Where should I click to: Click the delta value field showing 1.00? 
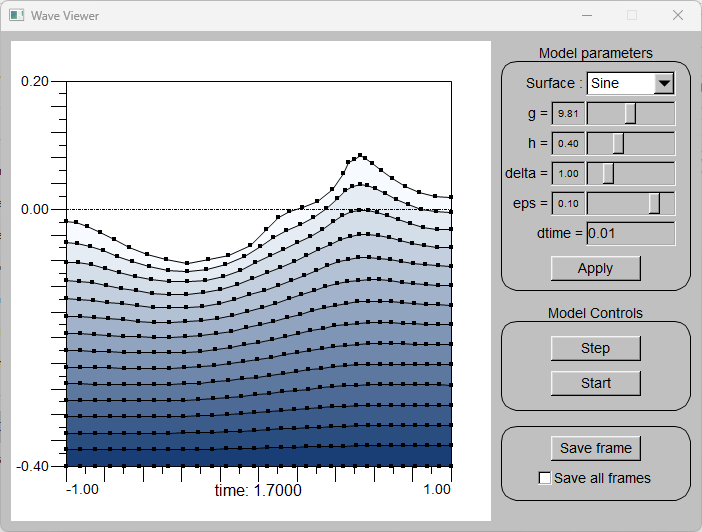pyautogui.click(x=568, y=174)
